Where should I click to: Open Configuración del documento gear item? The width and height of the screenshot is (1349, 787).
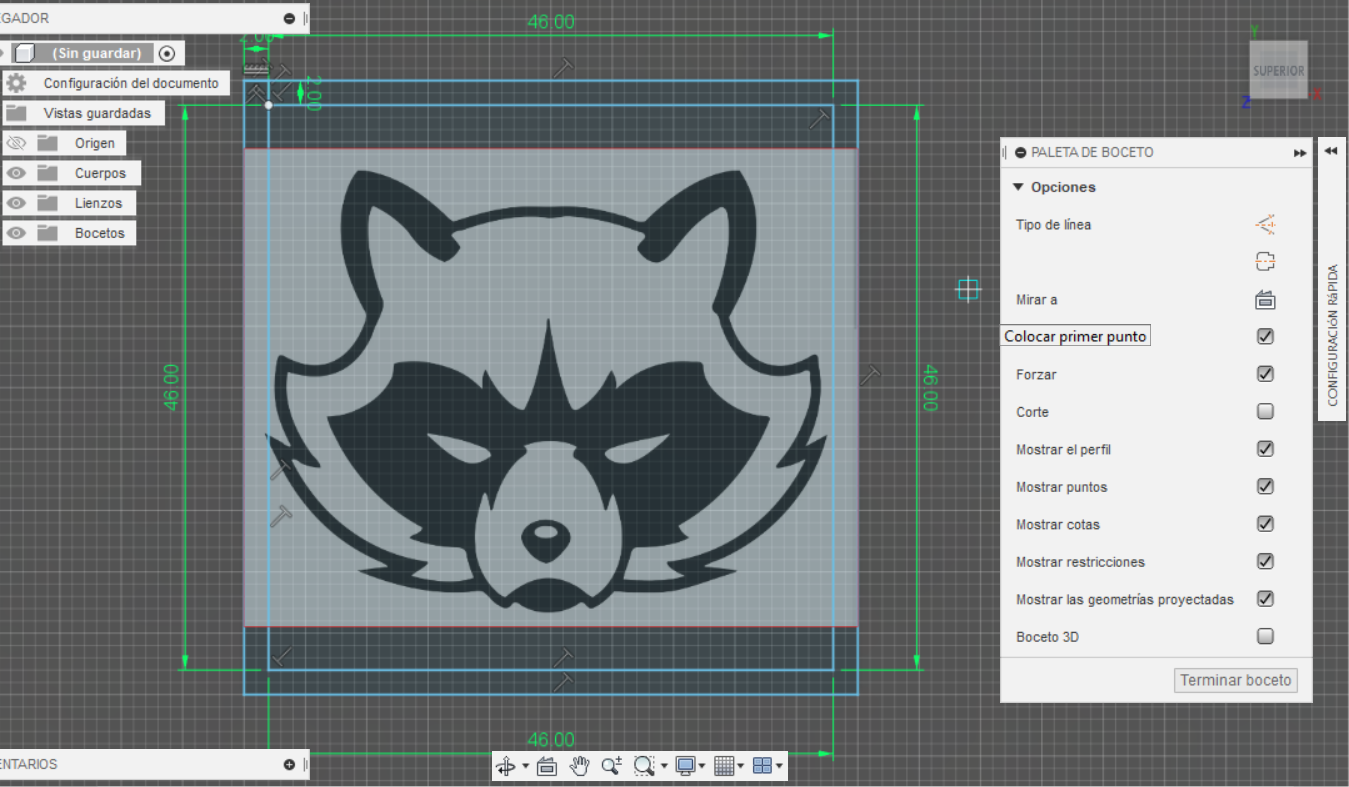click(16, 83)
